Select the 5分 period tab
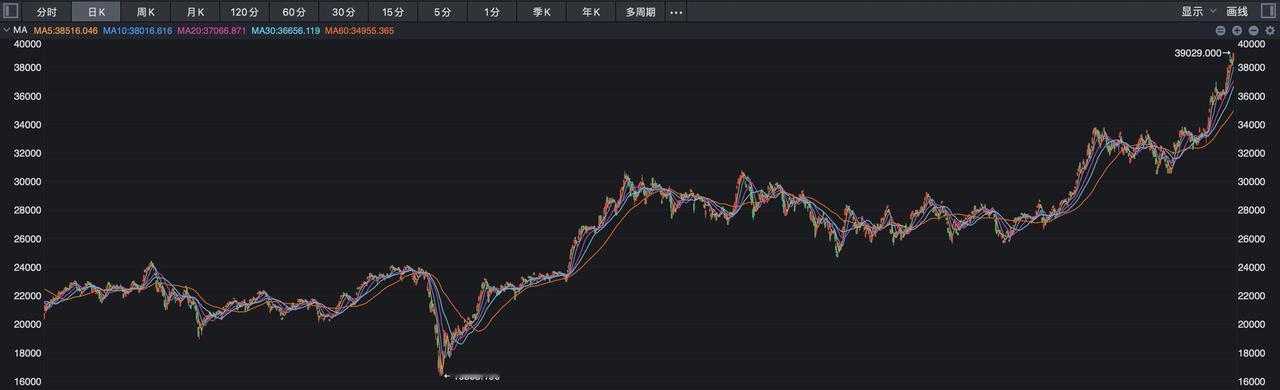The width and height of the screenshot is (1280, 390). click(443, 12)
